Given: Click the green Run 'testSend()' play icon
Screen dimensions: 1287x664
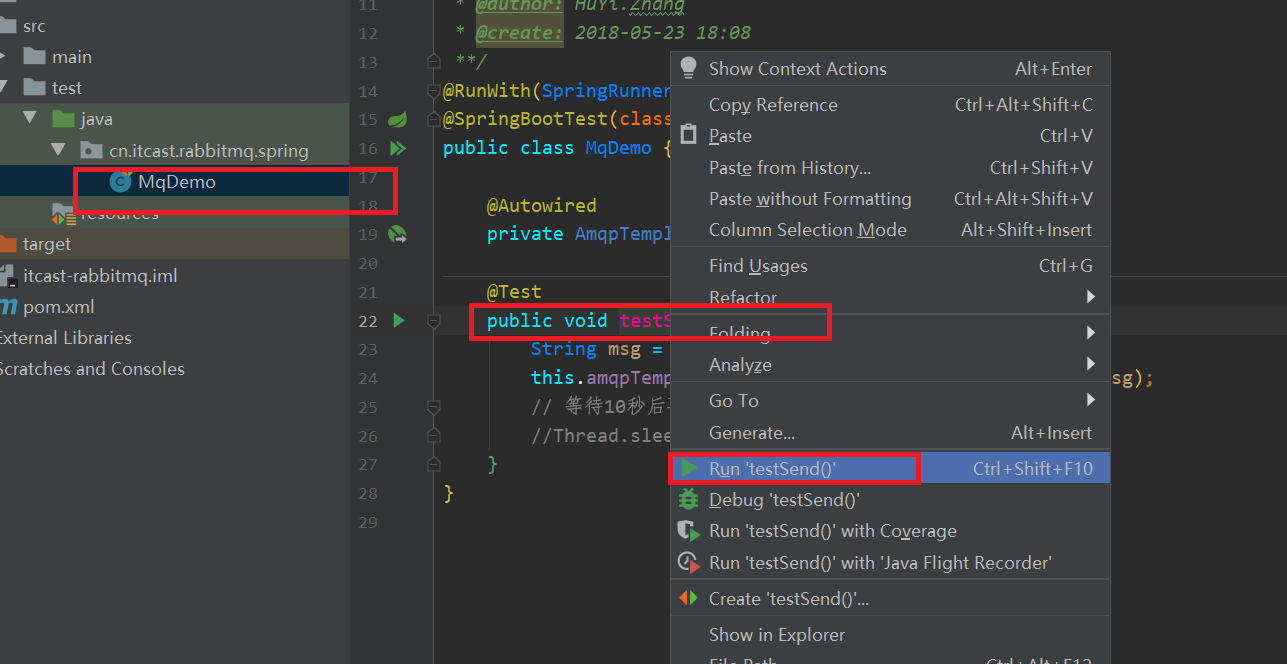Looking at the screenshot, I should (689, 468).
